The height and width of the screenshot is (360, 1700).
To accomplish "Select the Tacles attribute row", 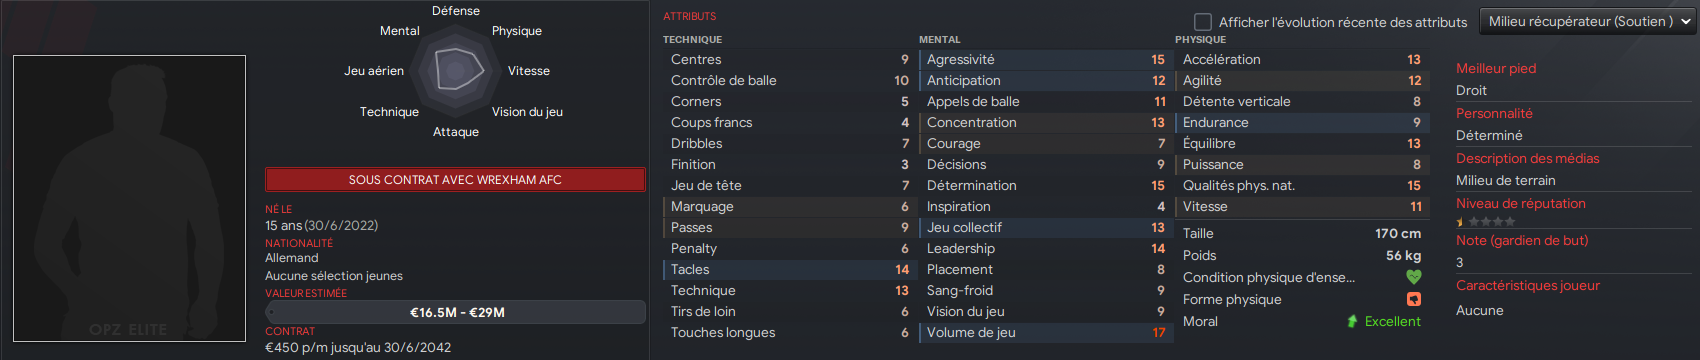I will (x=789, y=269).
